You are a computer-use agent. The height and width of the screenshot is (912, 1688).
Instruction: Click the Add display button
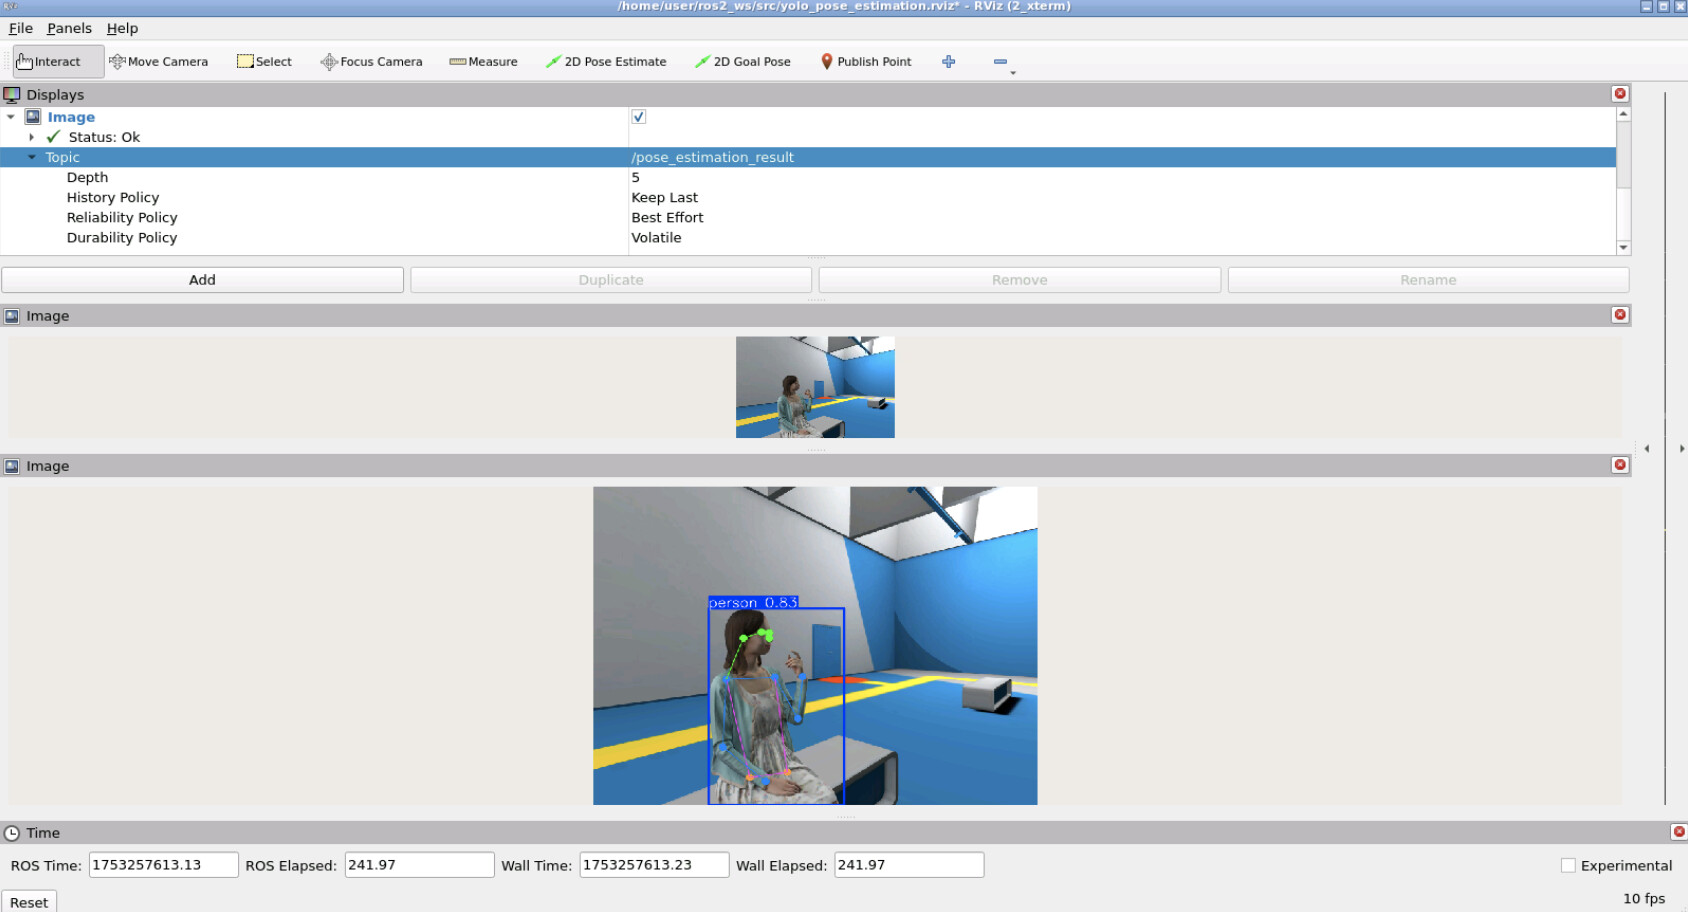point(202,280)
